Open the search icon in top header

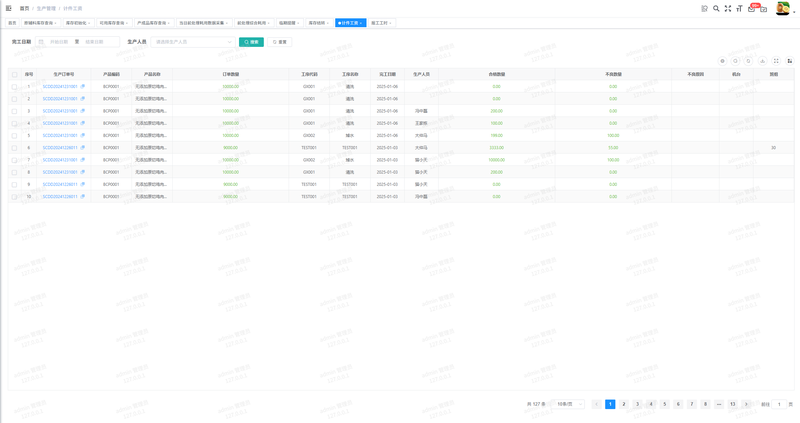tap(716, 8)
